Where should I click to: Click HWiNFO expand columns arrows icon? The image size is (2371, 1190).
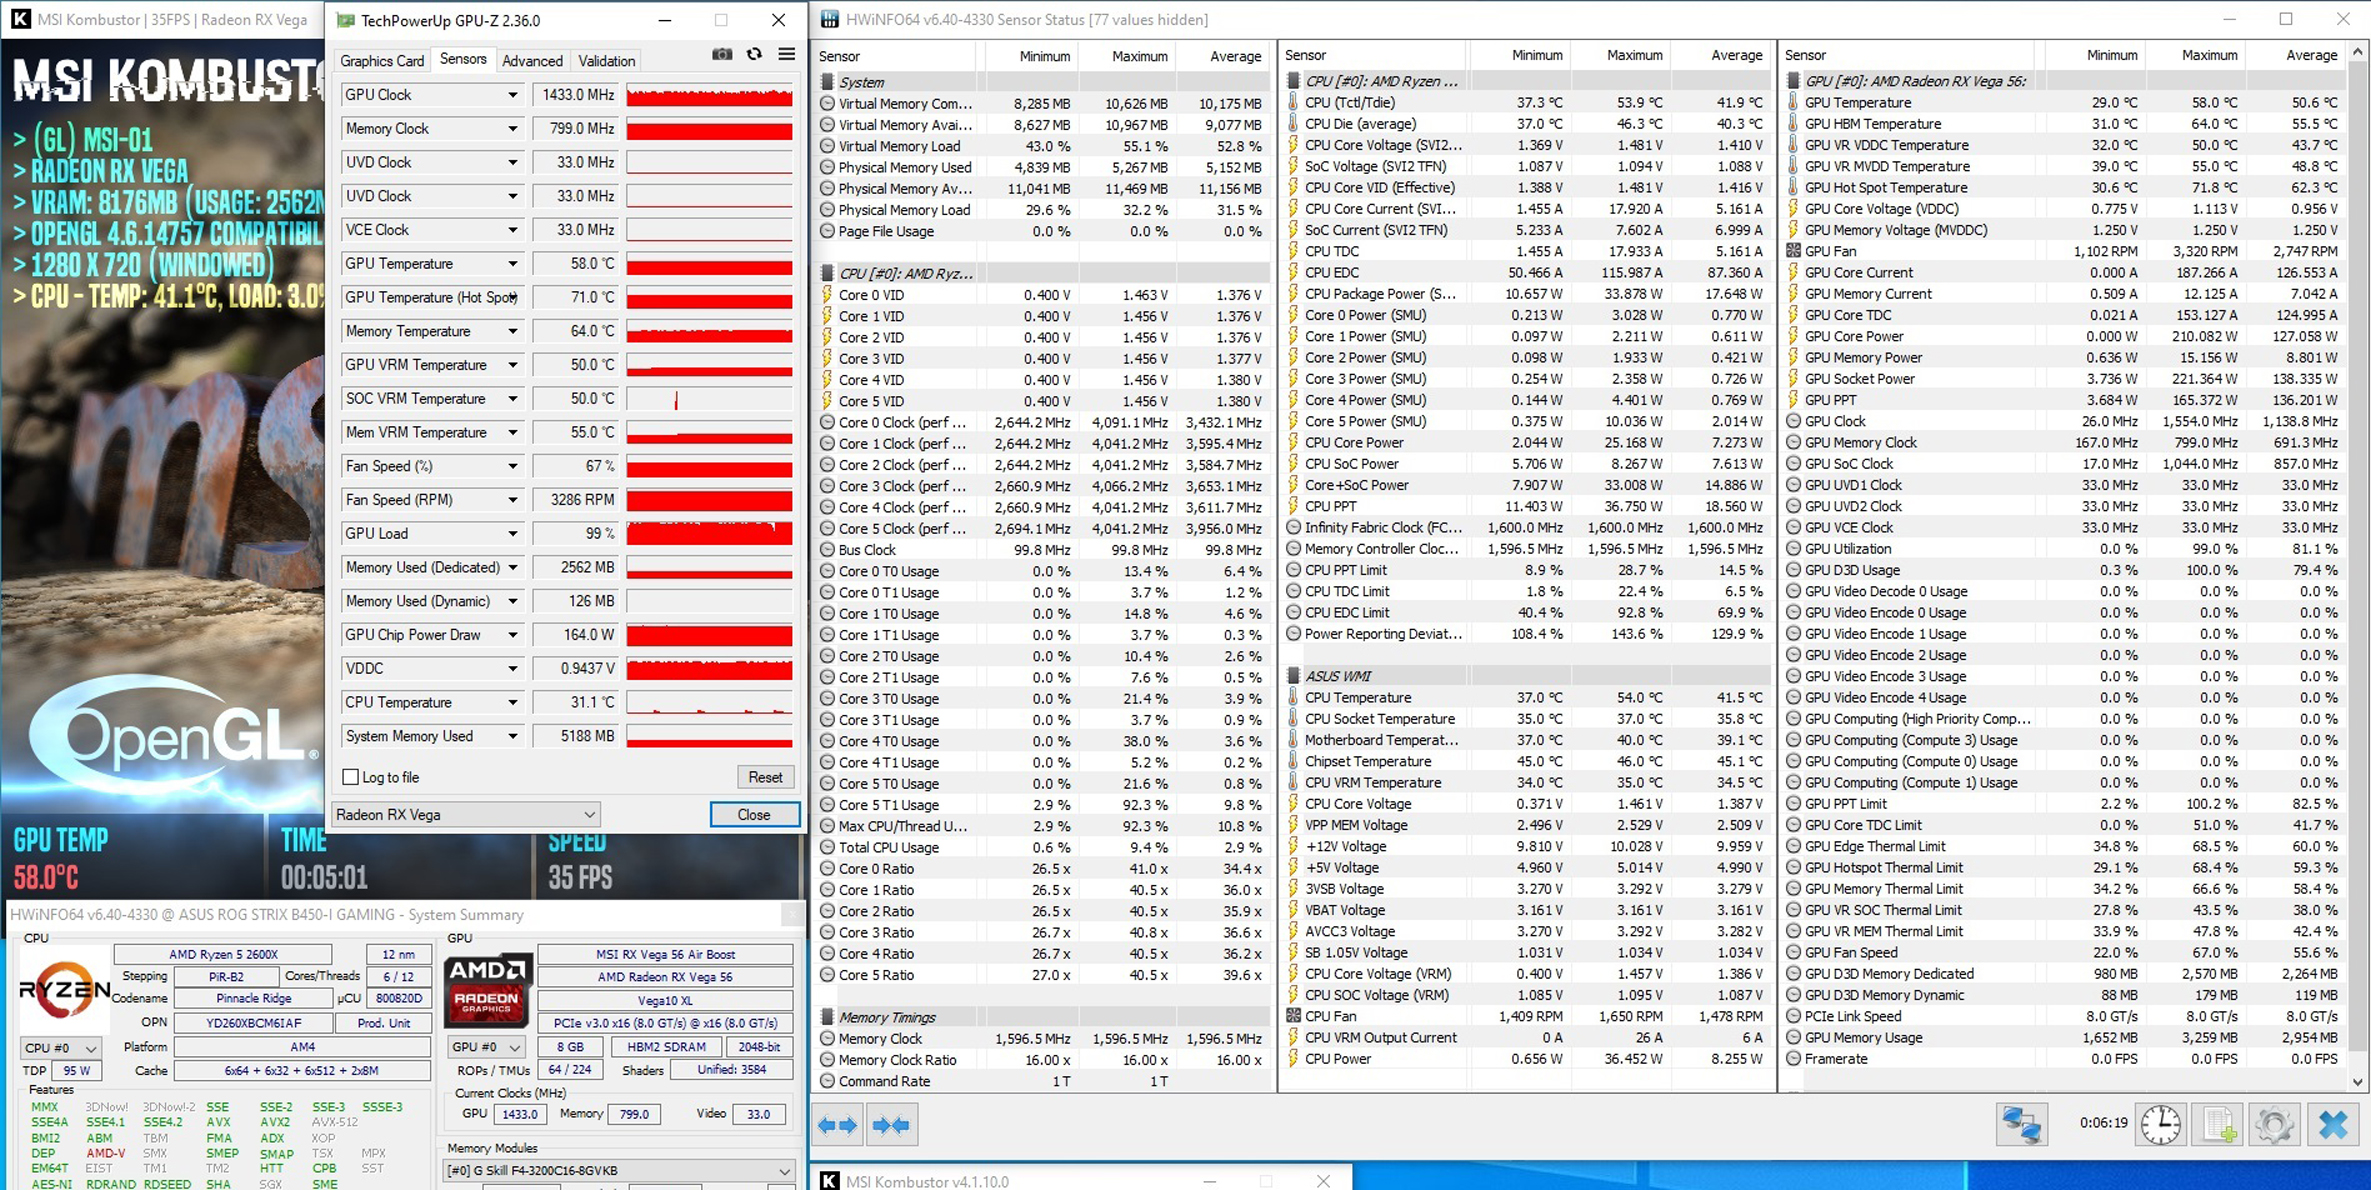[837, 1125]
